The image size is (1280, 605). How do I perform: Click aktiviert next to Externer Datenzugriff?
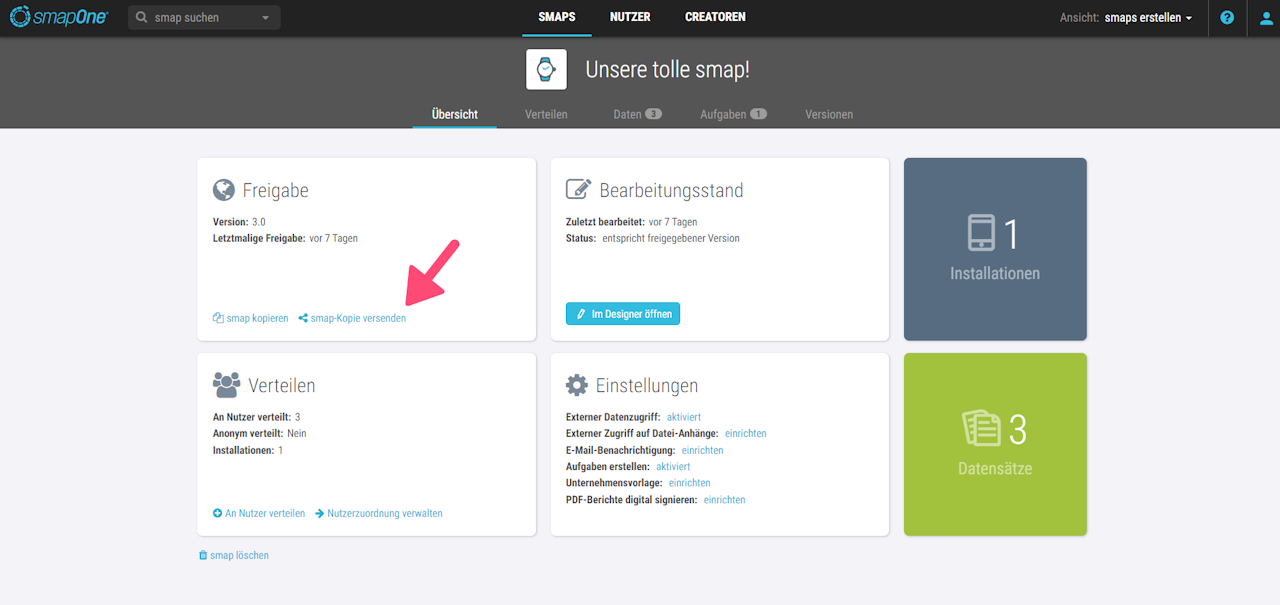point(684,417)
